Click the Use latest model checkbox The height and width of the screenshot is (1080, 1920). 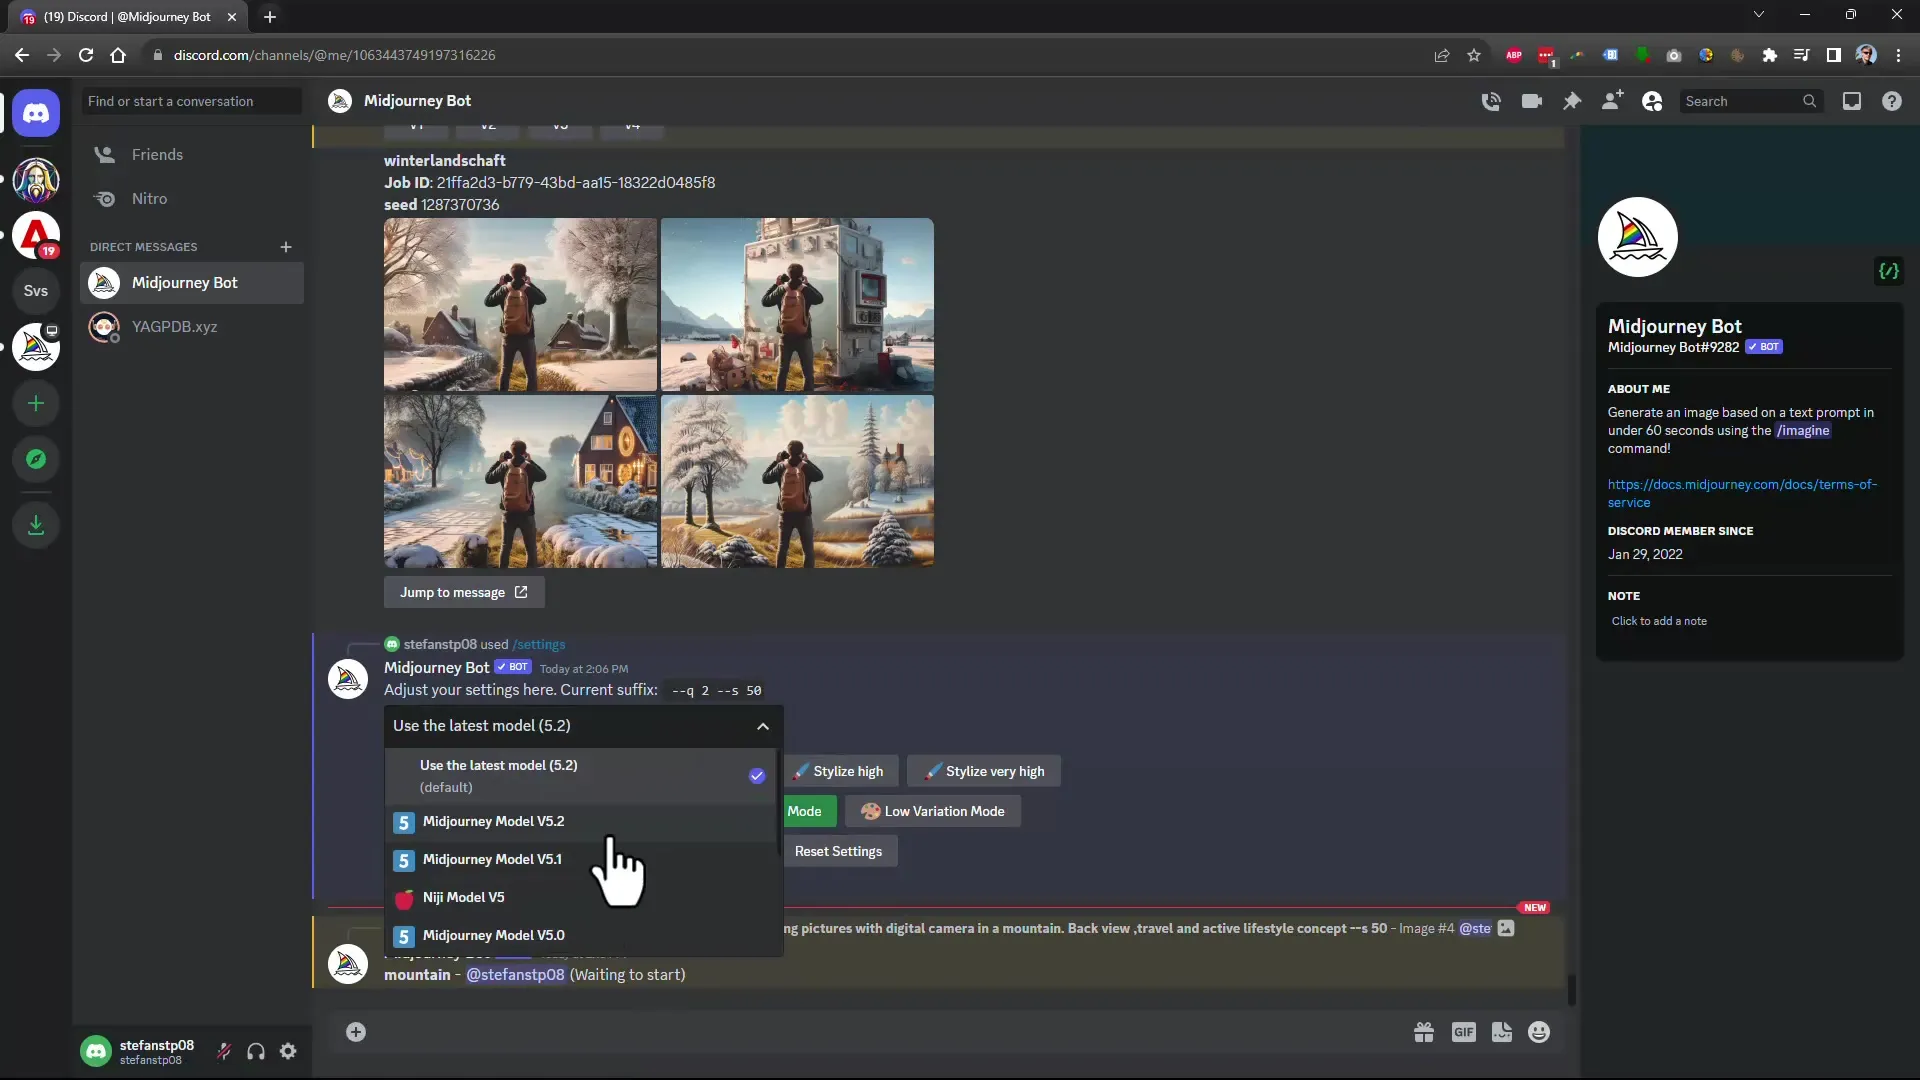tap(757, 774)
